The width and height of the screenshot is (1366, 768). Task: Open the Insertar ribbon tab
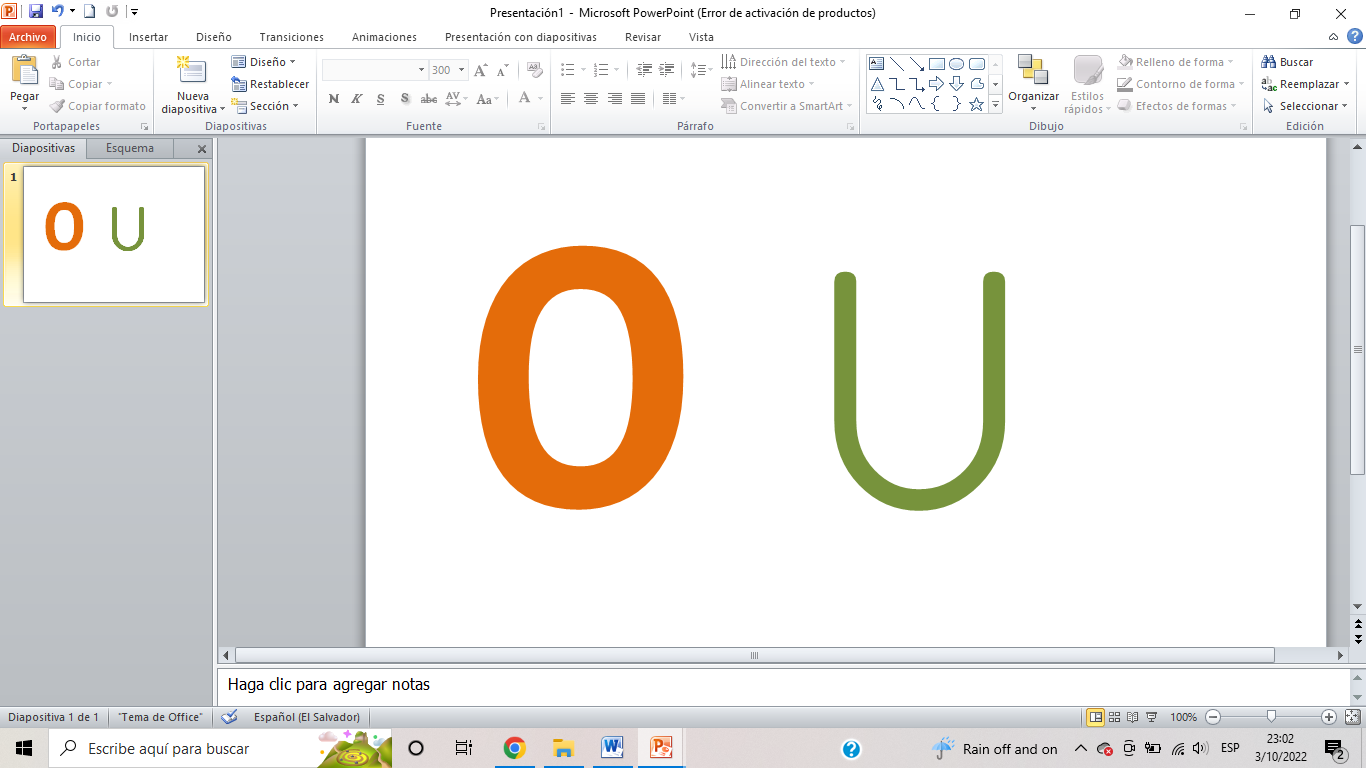coord(148,37)
